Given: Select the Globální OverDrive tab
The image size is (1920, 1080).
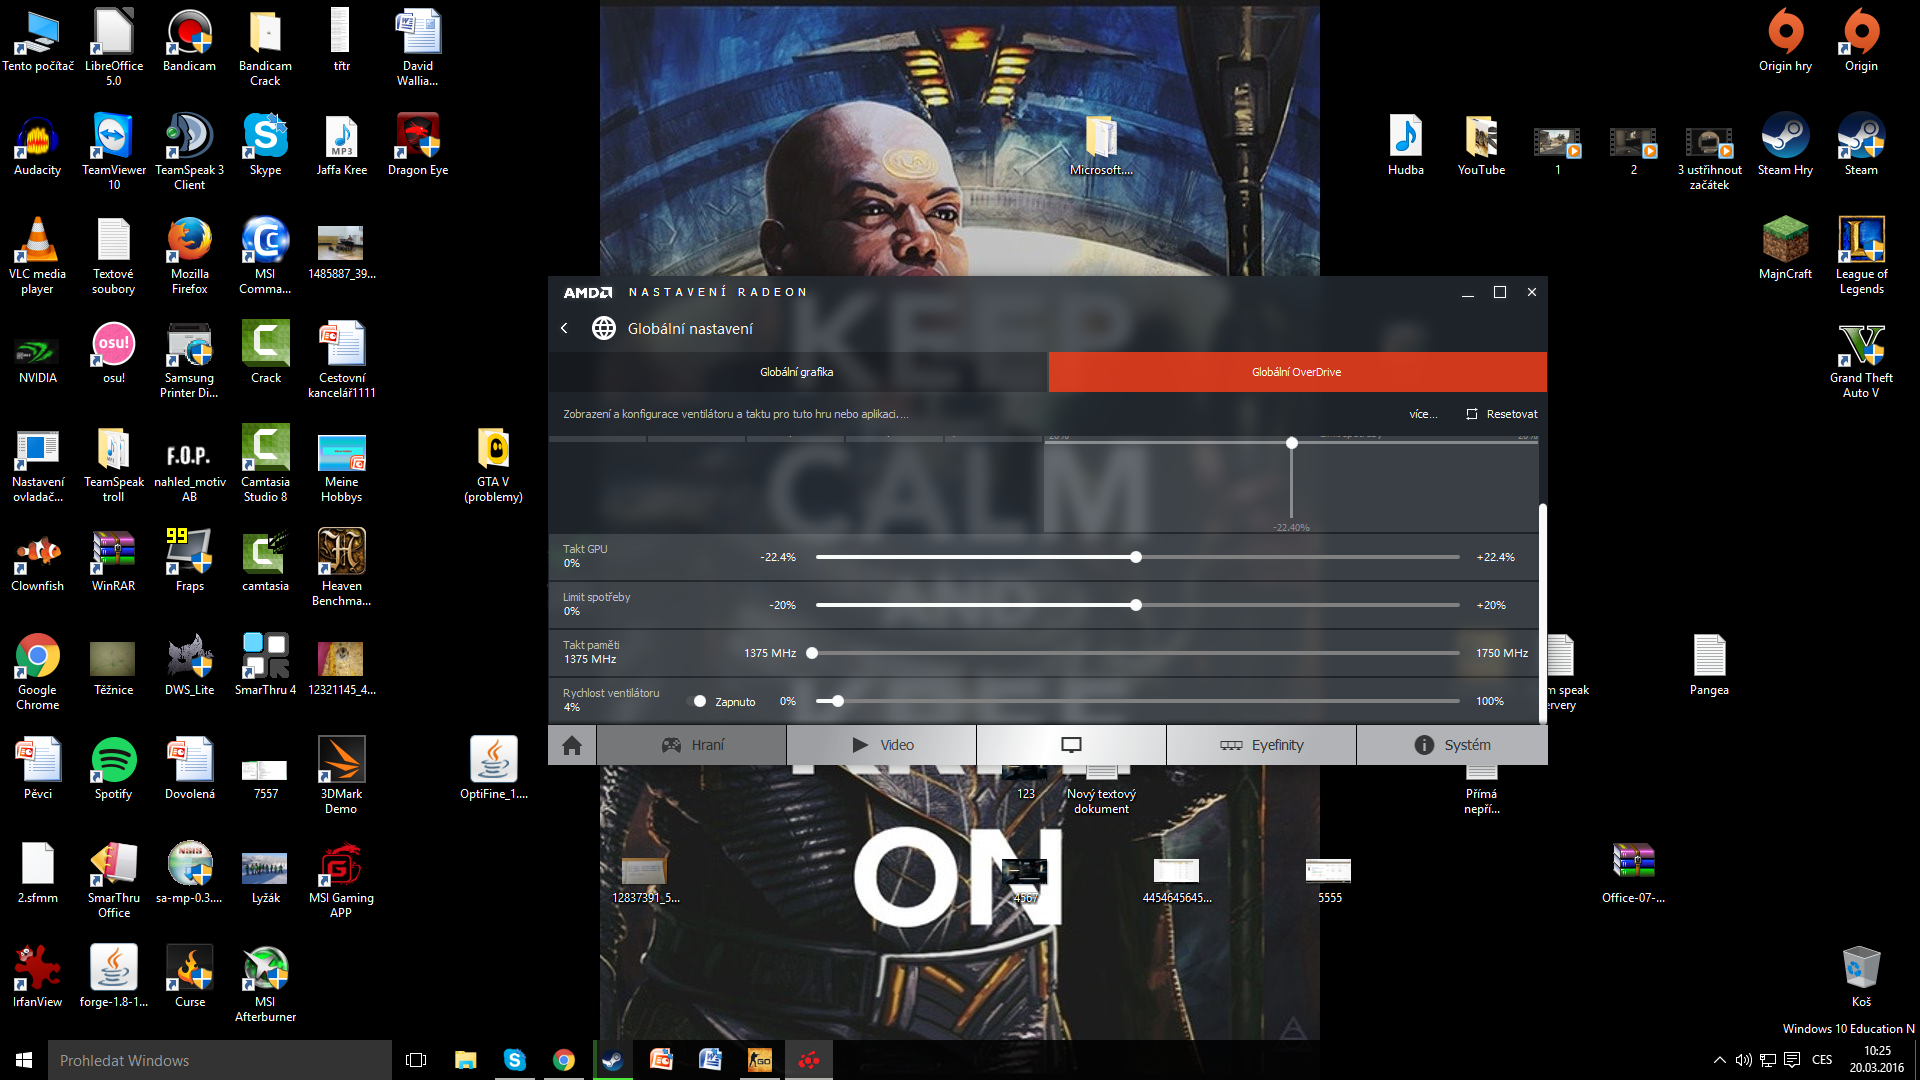Looking at the screenshot, I should click(x=1297, y=372).
